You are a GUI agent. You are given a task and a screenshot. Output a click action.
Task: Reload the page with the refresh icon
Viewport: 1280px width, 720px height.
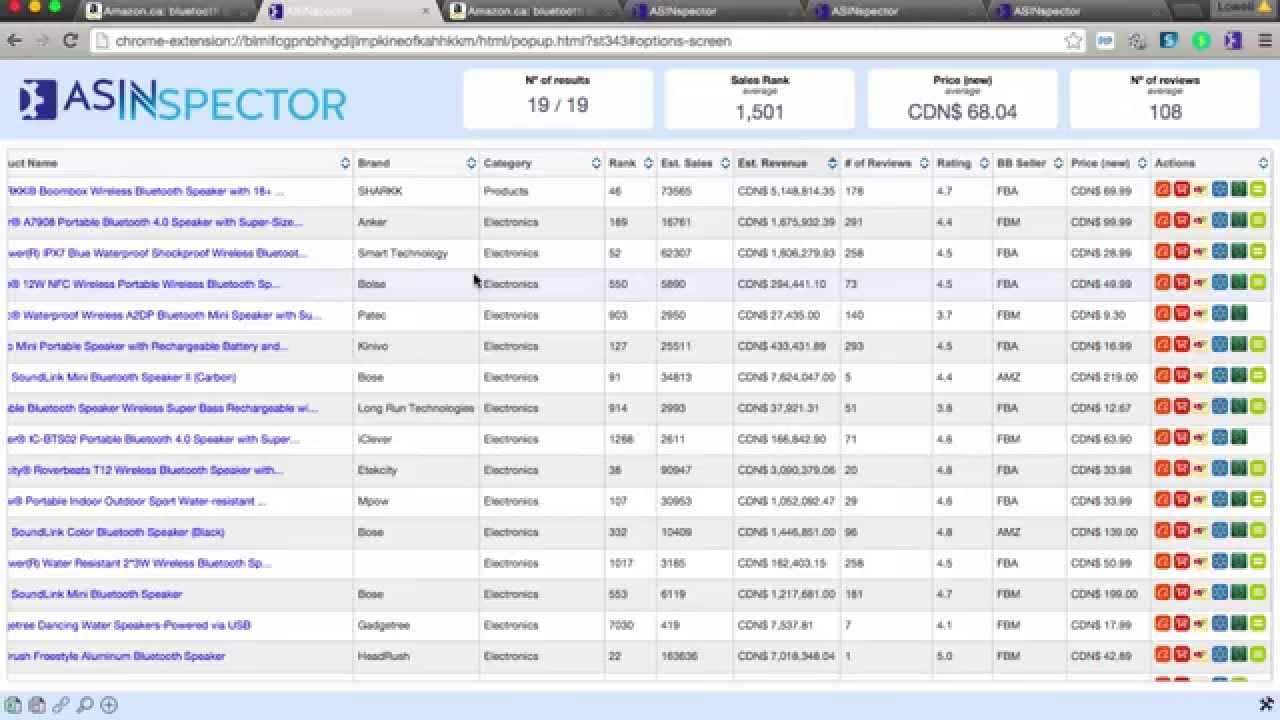pyautogui.click(x=70, y=41)
